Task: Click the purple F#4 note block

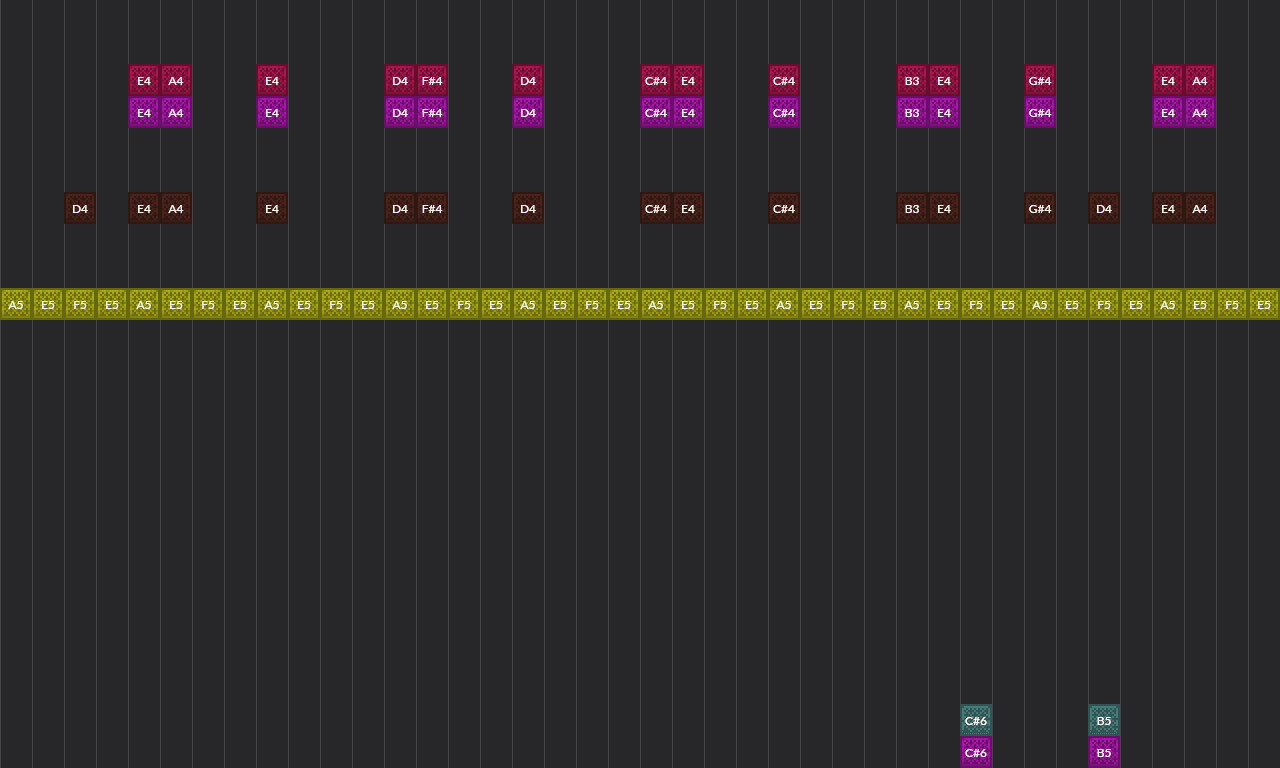Action: [x=432, y=112]
